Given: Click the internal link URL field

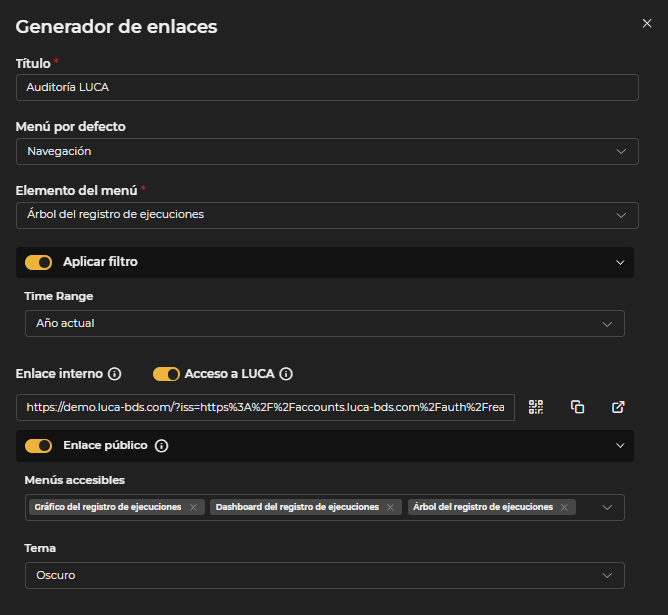Looking at the screenshot, I should (x=265, y=407).
